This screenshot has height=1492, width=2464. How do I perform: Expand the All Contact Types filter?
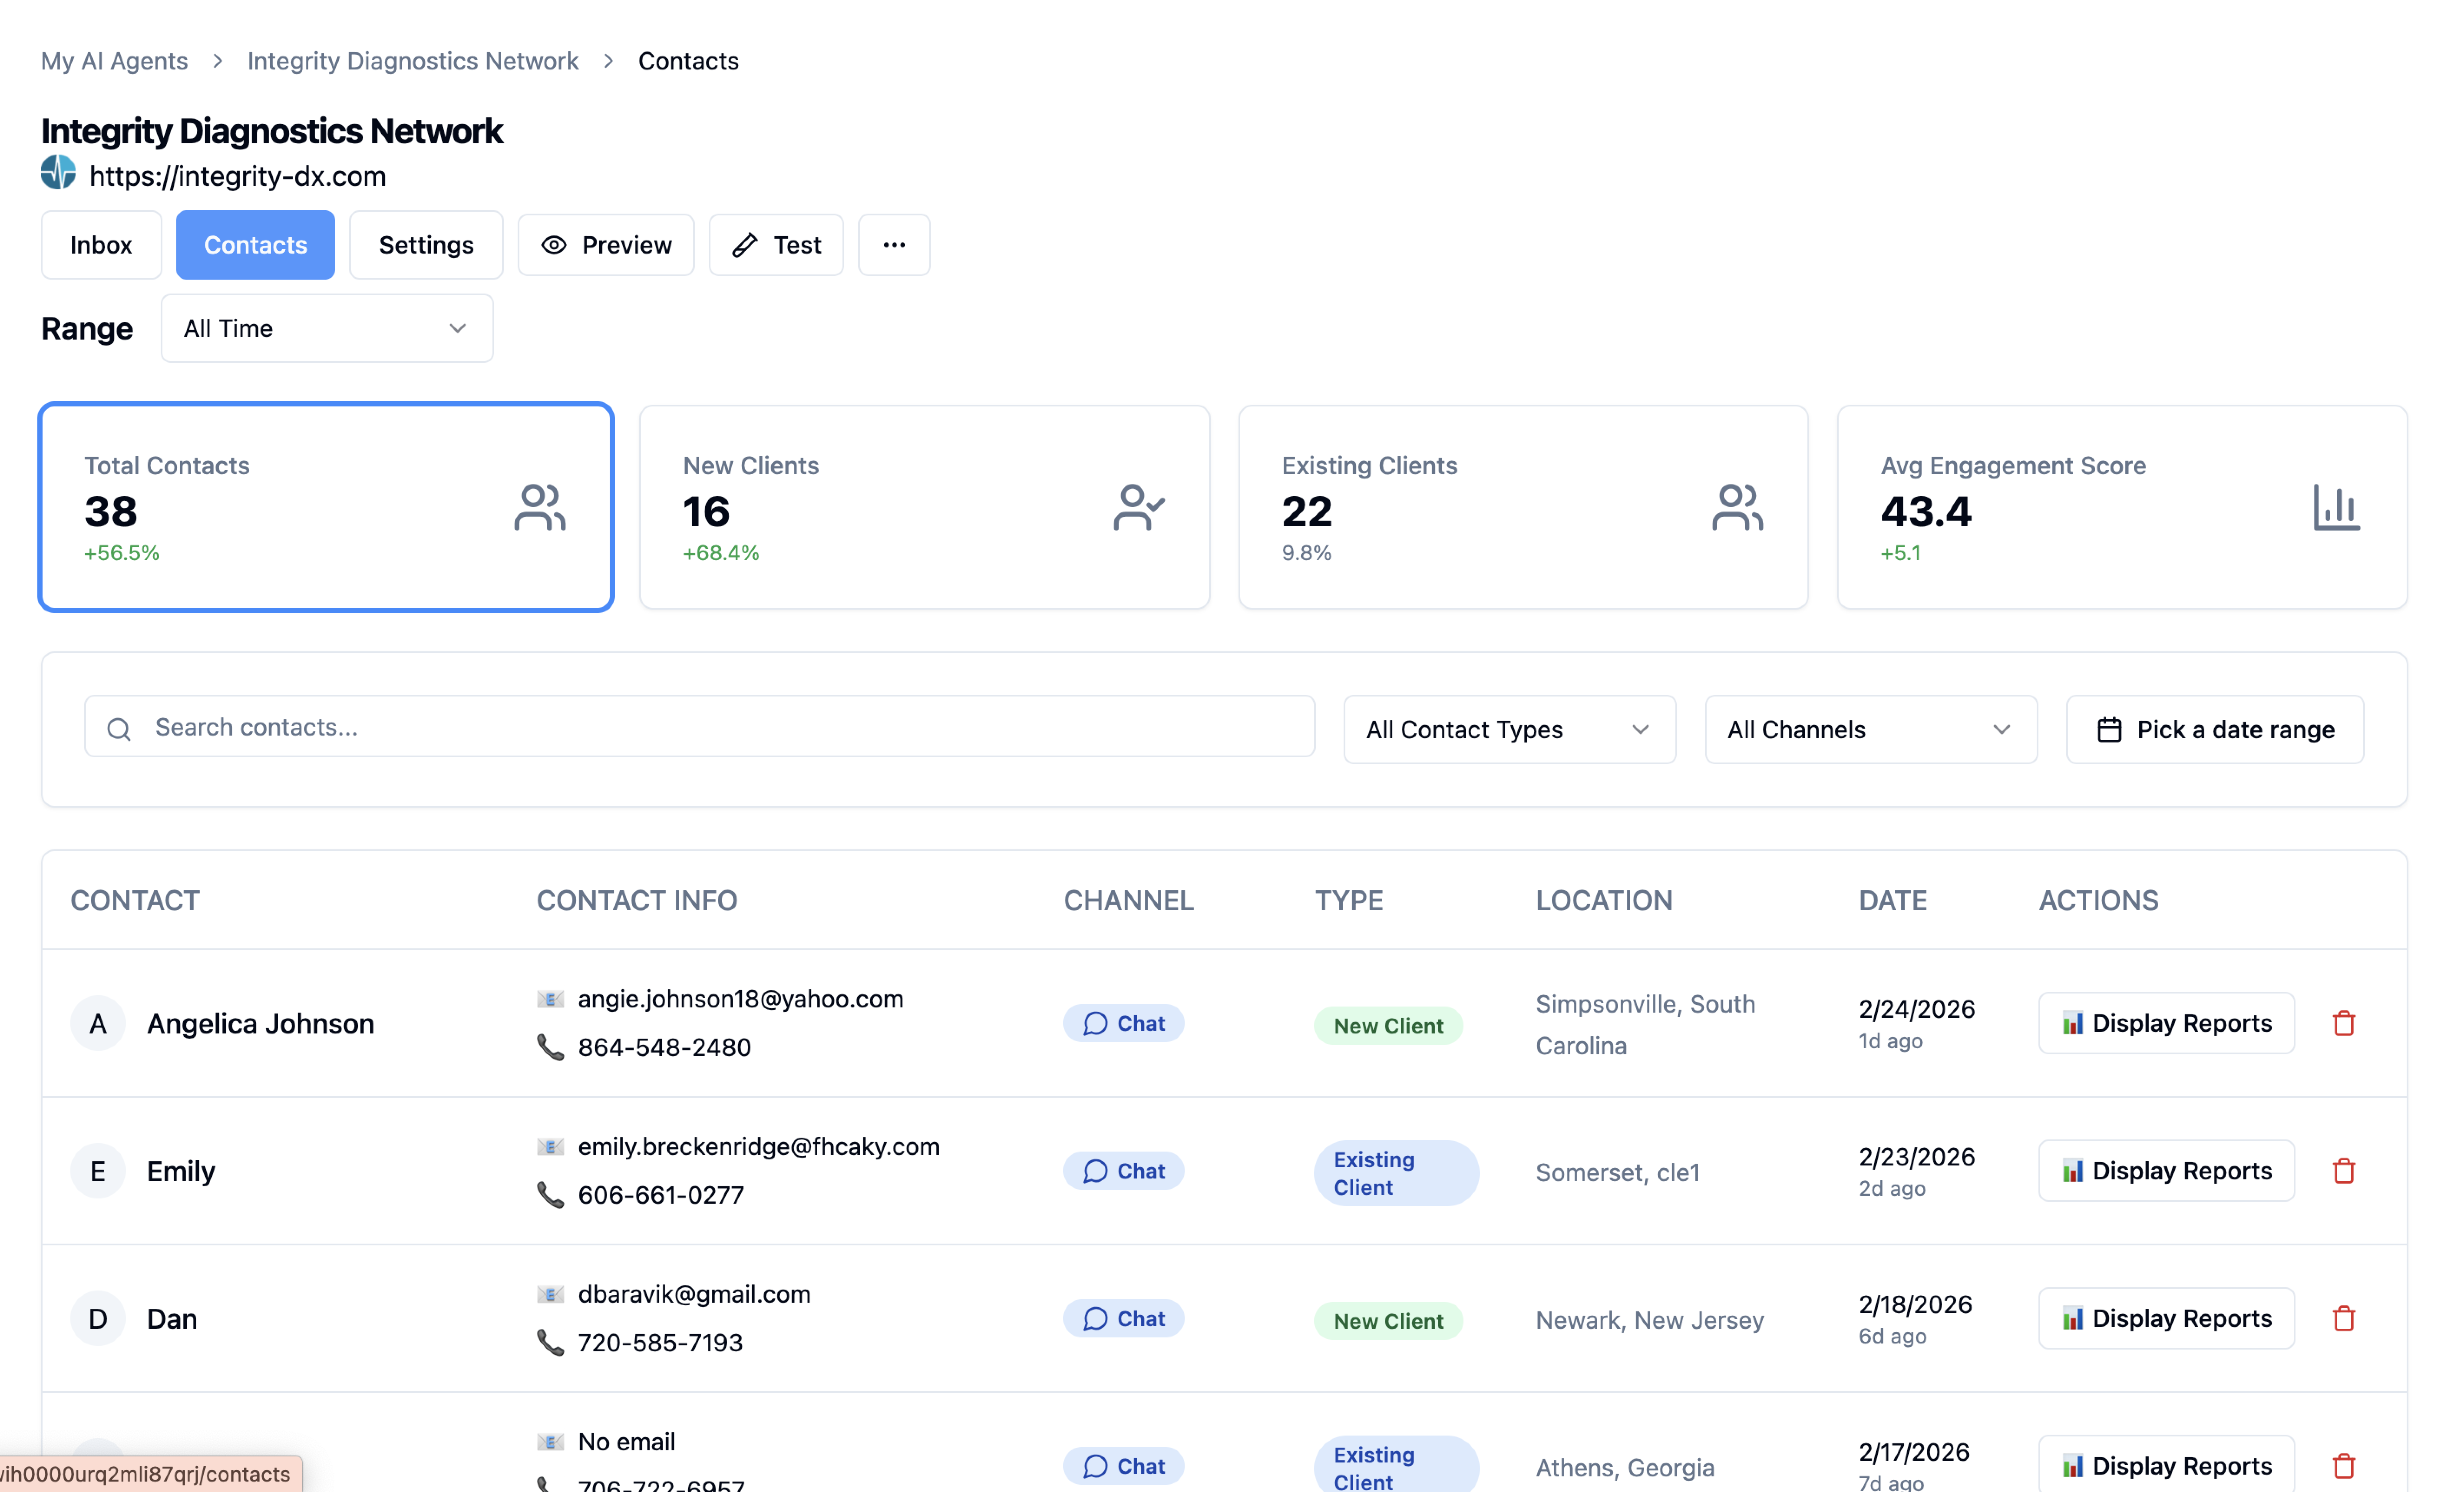(x=1509, y=729)
